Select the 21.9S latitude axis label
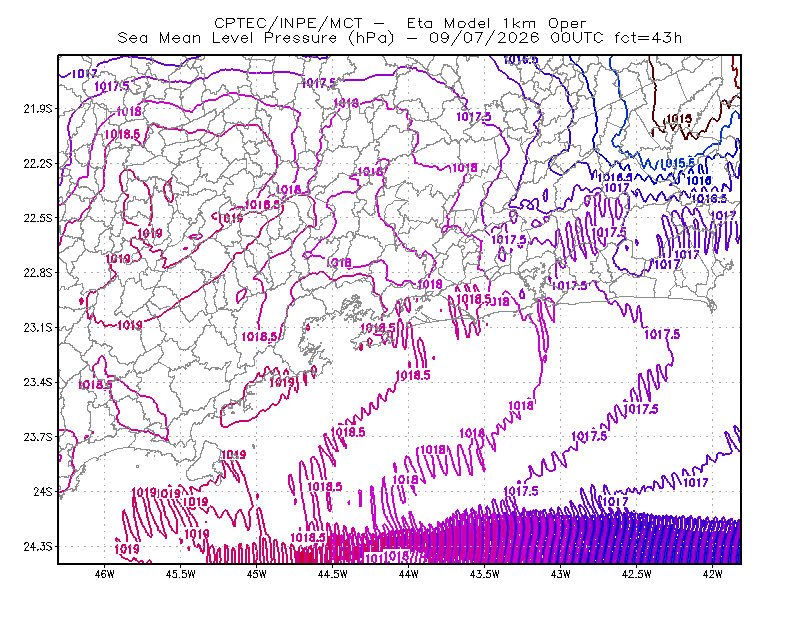 pos(38,109)
